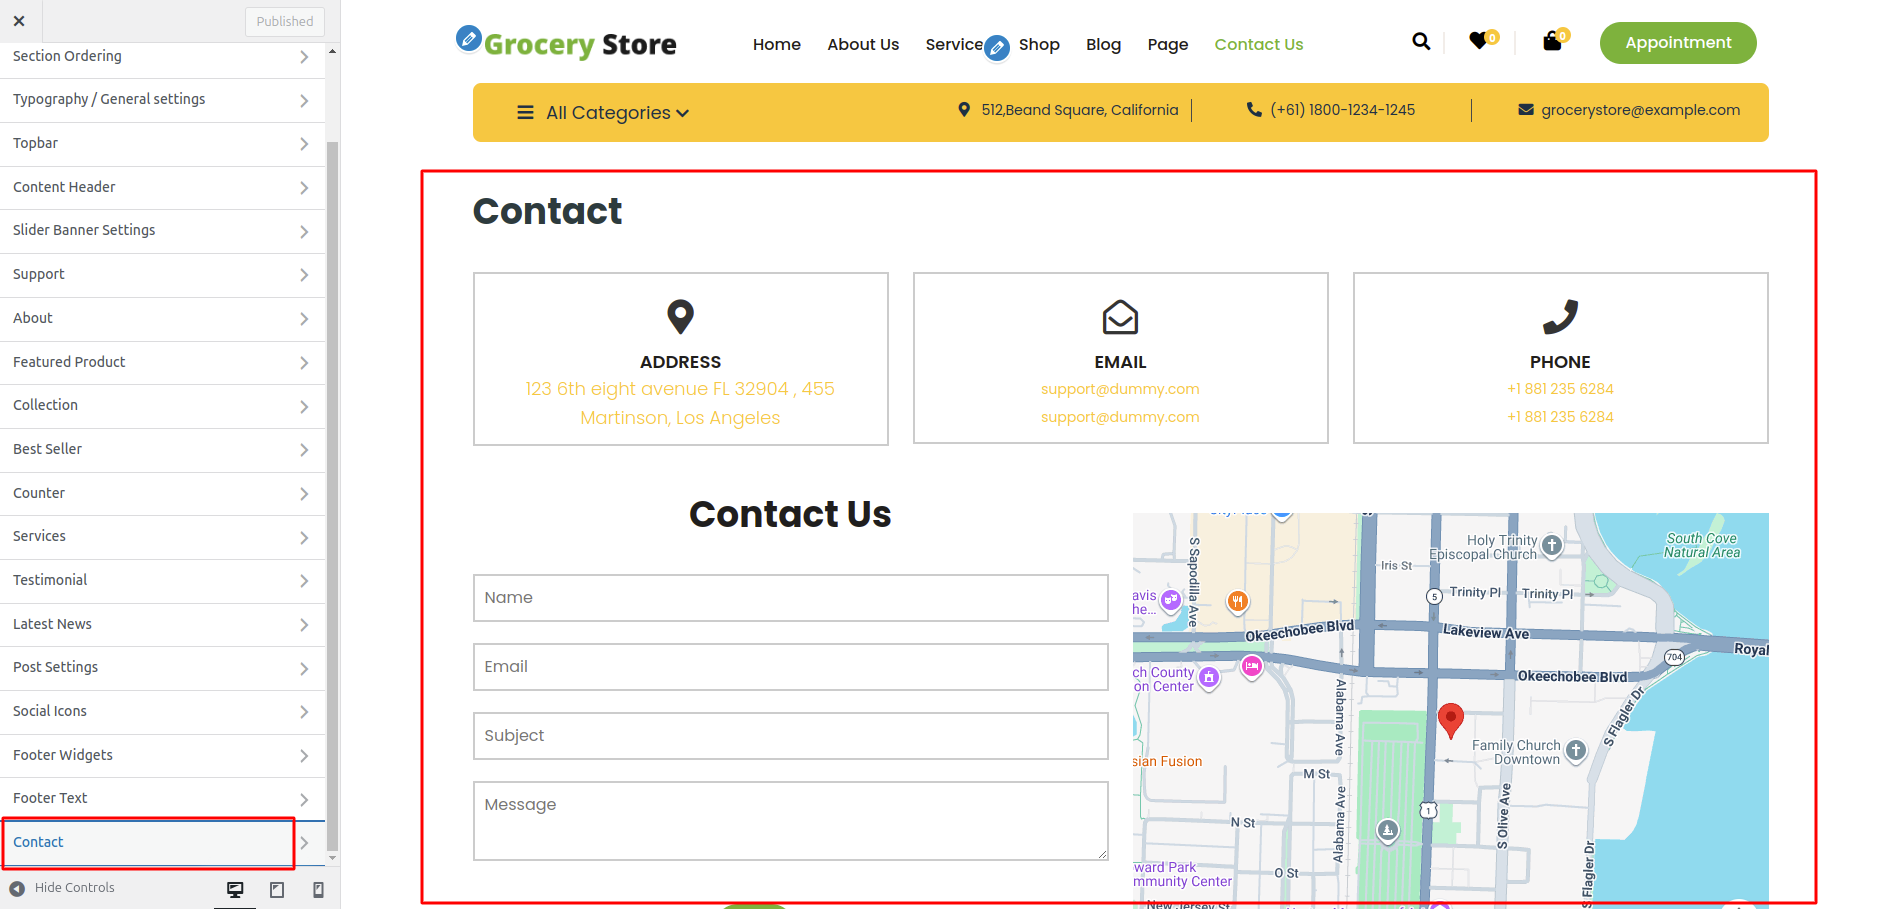Expand the Best Seller chevron
This screenshot has height=909, width=1900.
click(304, 450)
